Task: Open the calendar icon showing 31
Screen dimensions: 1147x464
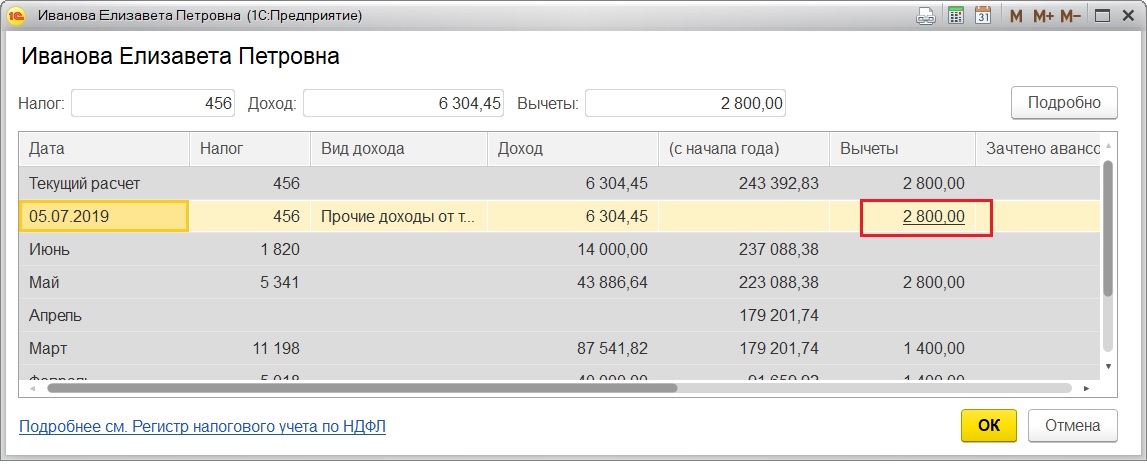Action: point(983,16)
